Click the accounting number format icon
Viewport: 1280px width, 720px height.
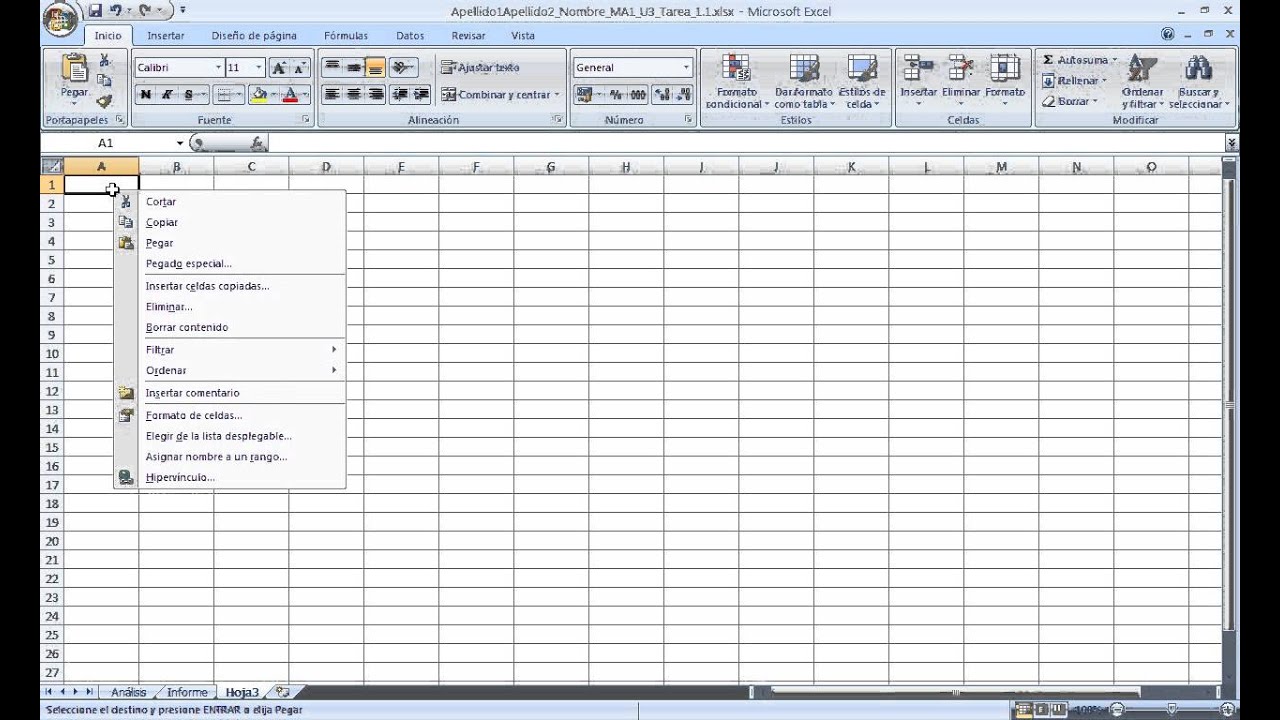[x=586, y=95]
